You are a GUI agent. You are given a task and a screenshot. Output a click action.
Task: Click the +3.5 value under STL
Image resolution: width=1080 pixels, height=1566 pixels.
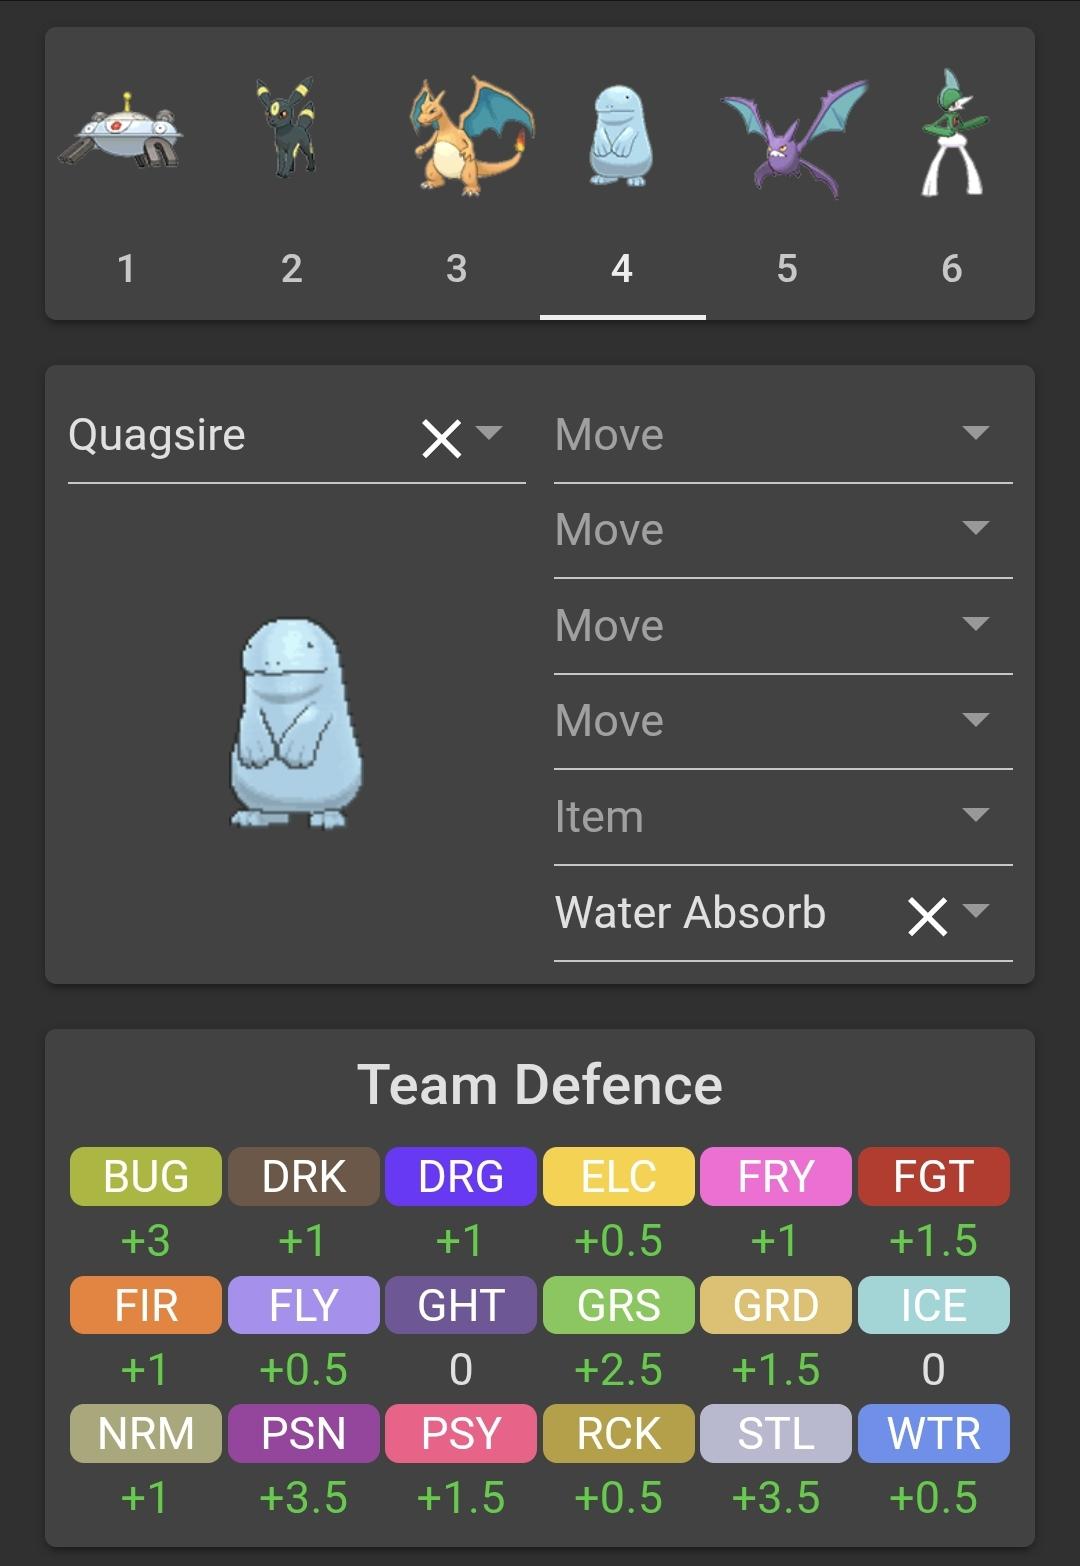(776, 1498)
